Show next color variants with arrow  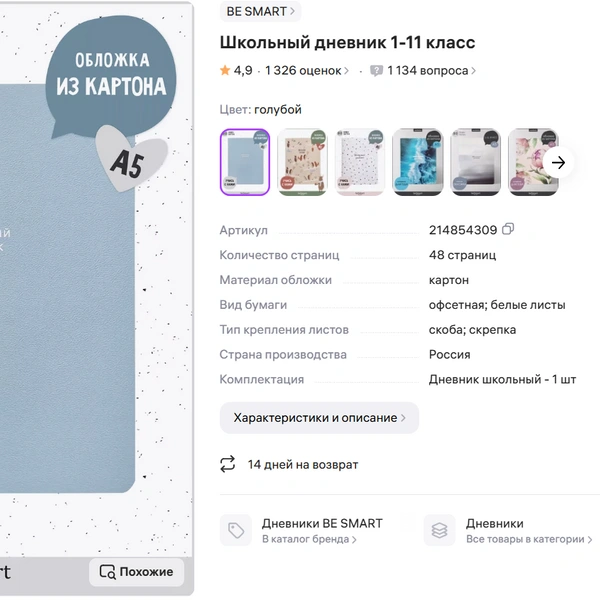pyautogui.click(x=558, y=163)
